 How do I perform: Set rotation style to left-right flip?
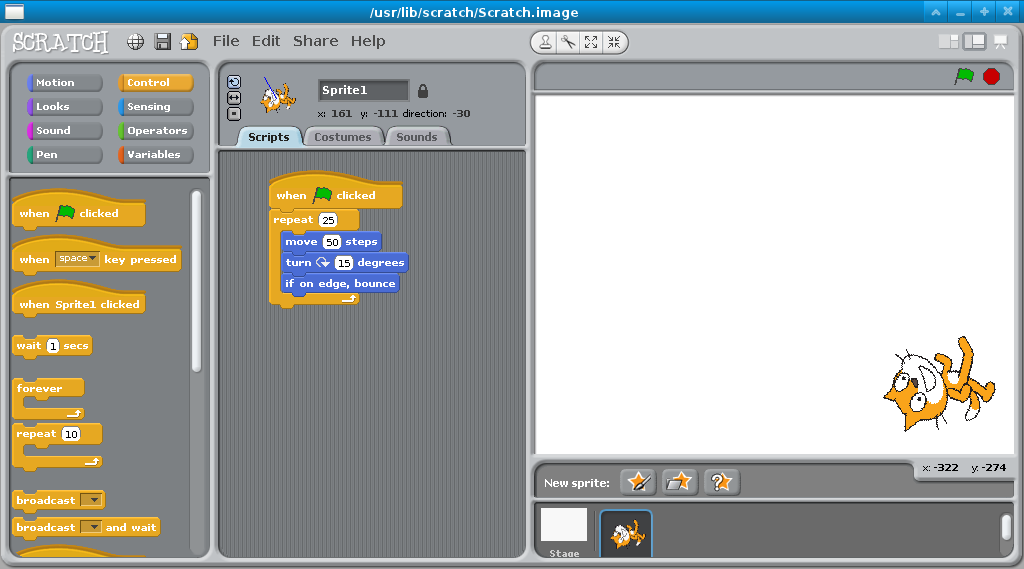click(x=234, y=97)
